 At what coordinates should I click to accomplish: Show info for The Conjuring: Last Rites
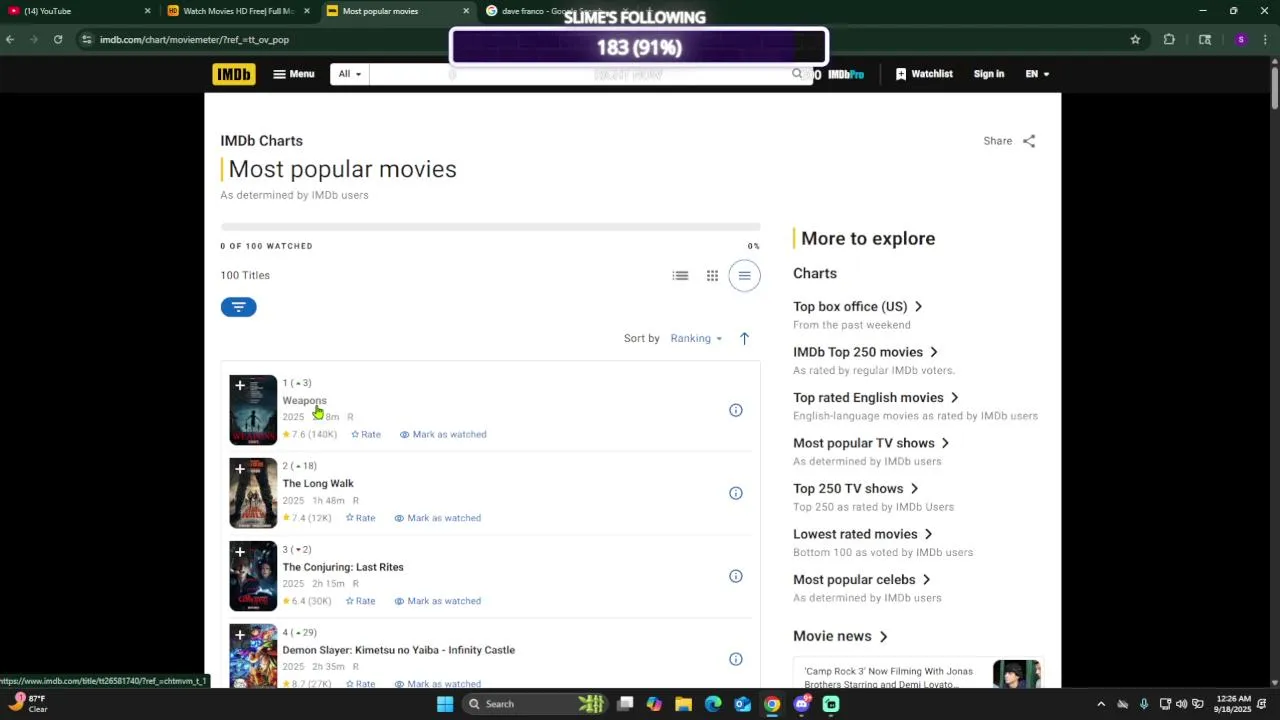tap(736, 576)
